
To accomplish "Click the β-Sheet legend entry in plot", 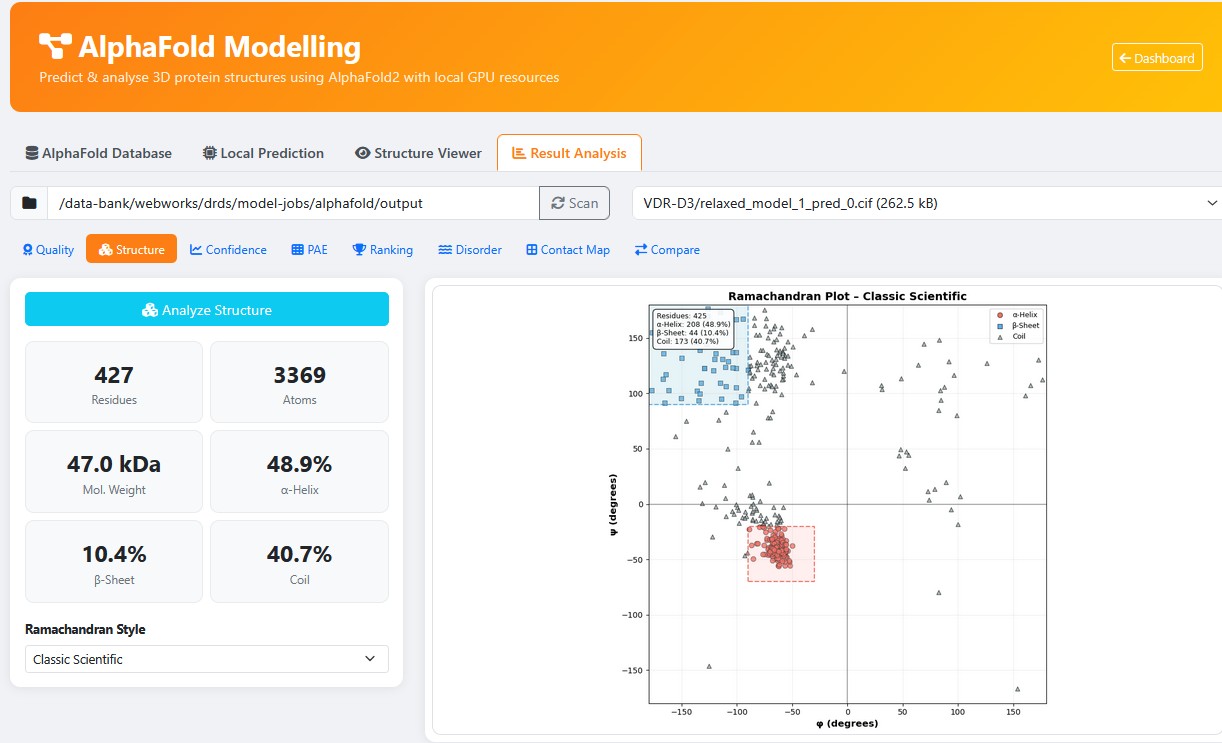I will [x=1017, y=326].
